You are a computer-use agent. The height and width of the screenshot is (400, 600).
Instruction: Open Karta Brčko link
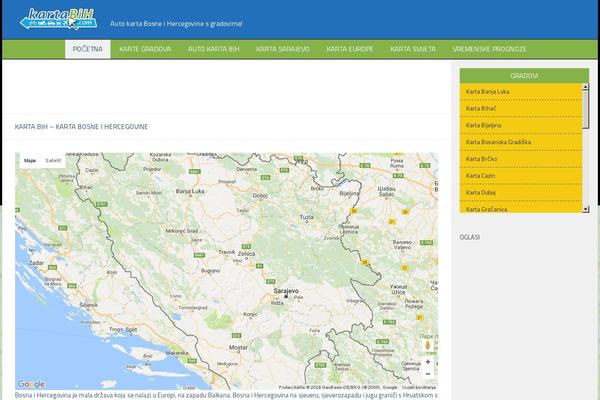point(521,159)
